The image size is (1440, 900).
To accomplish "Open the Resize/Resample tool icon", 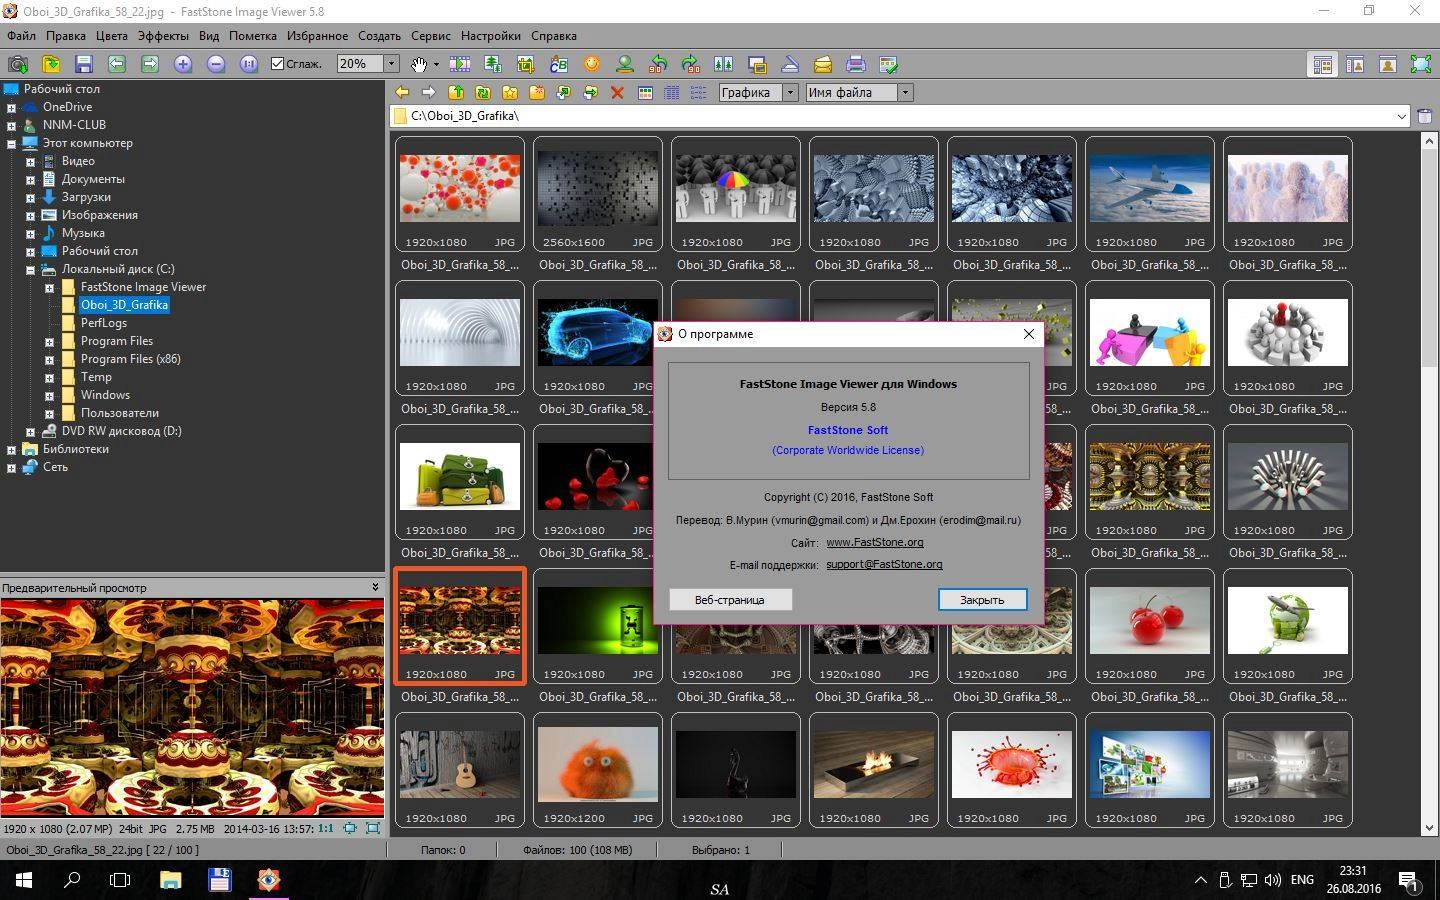I will click(493, 64).
